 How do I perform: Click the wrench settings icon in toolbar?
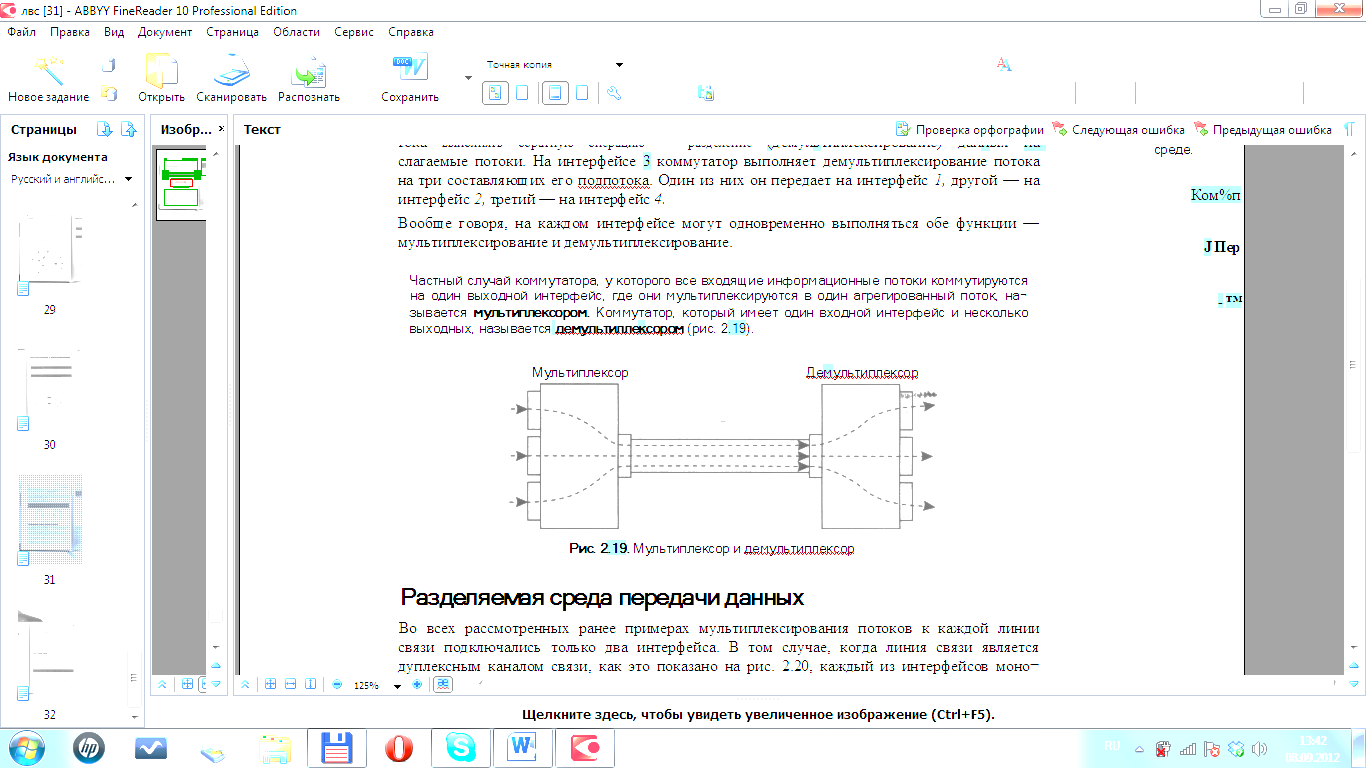(x=615, y=93)
